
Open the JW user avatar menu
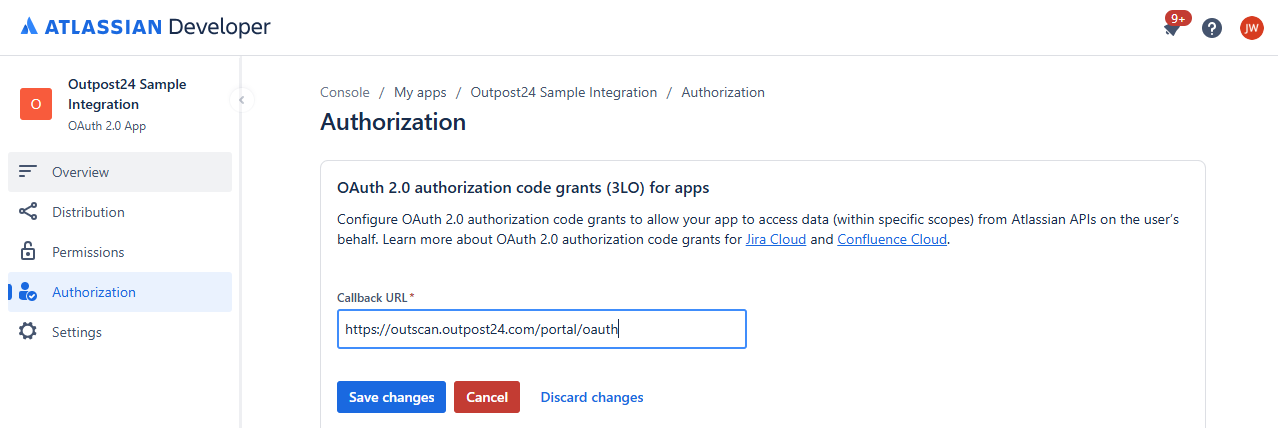click(1252, 28)
